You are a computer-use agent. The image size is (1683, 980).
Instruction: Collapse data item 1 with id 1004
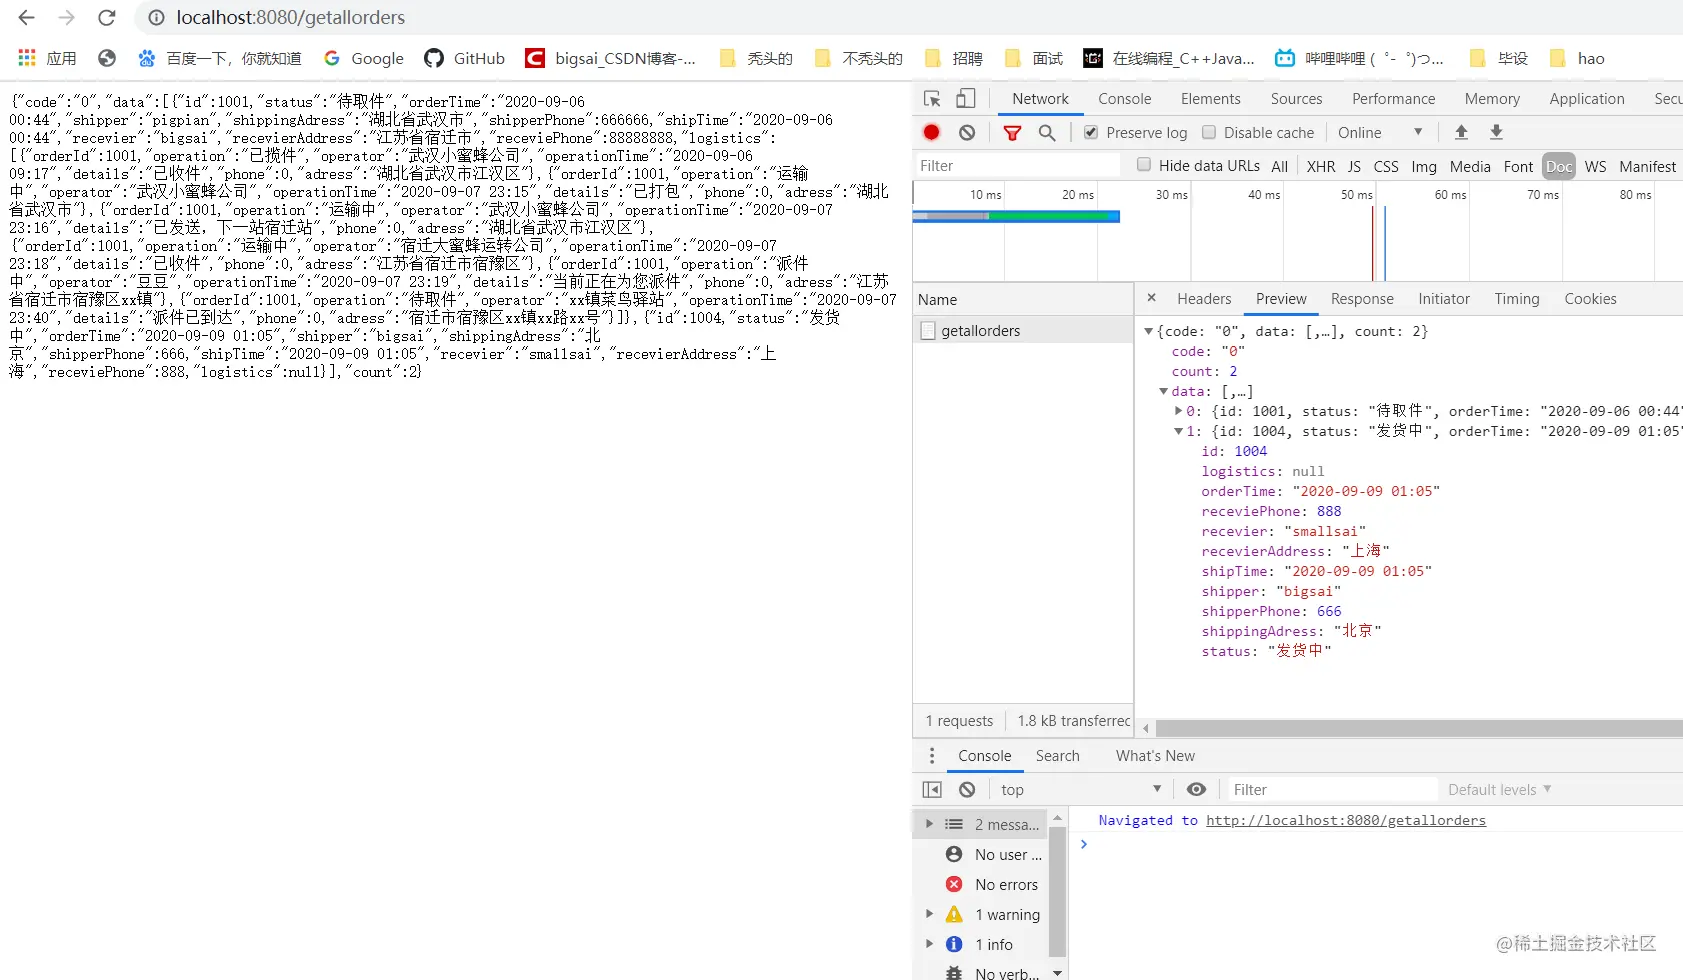(1178, 431)
